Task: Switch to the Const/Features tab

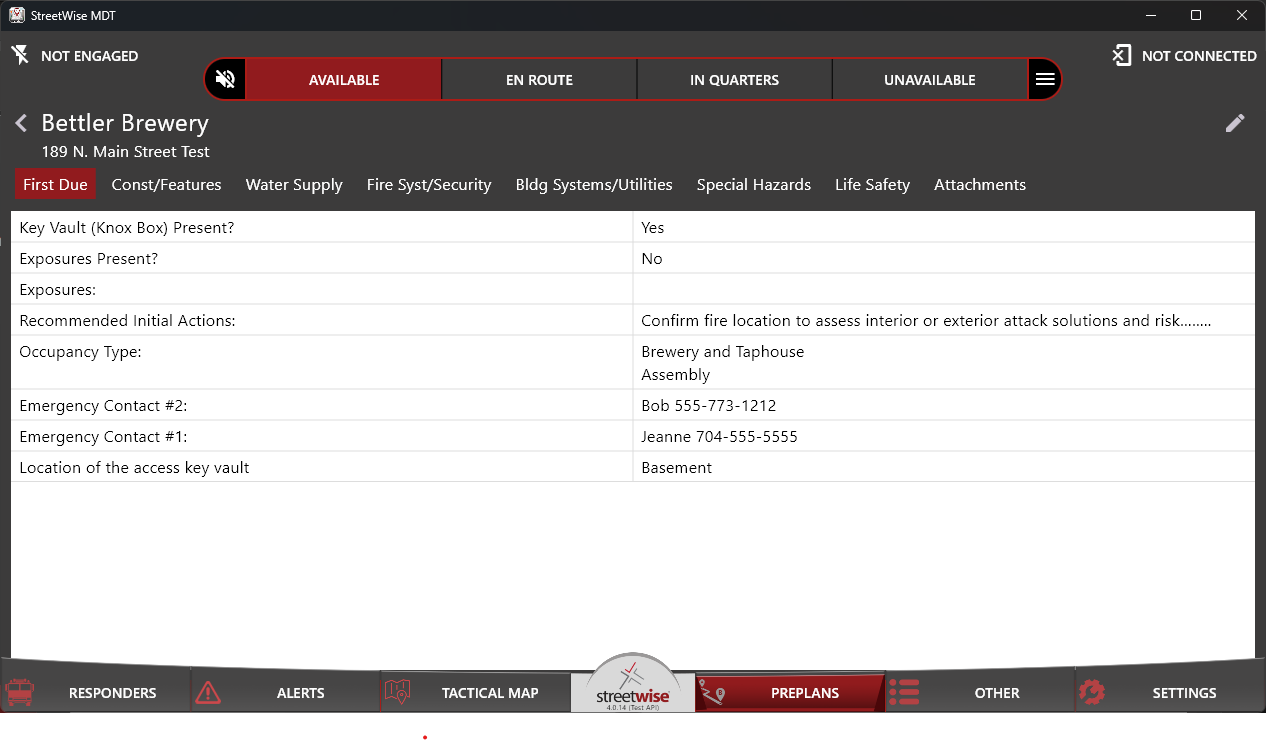Action: (x=166, y=184)
